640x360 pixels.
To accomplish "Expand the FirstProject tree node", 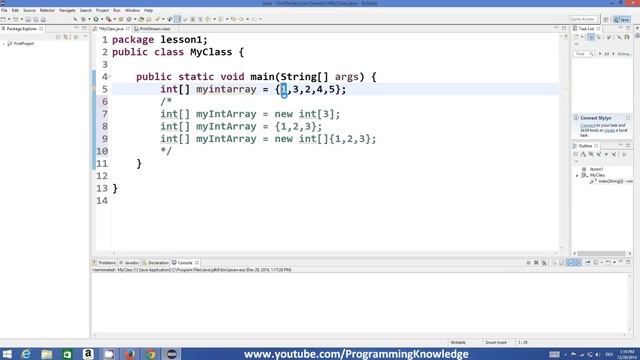I will [4, 44].
